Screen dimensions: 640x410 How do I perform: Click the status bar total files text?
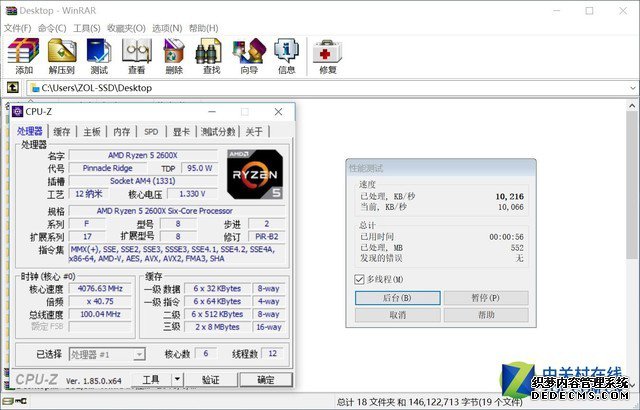click(429, 402)
